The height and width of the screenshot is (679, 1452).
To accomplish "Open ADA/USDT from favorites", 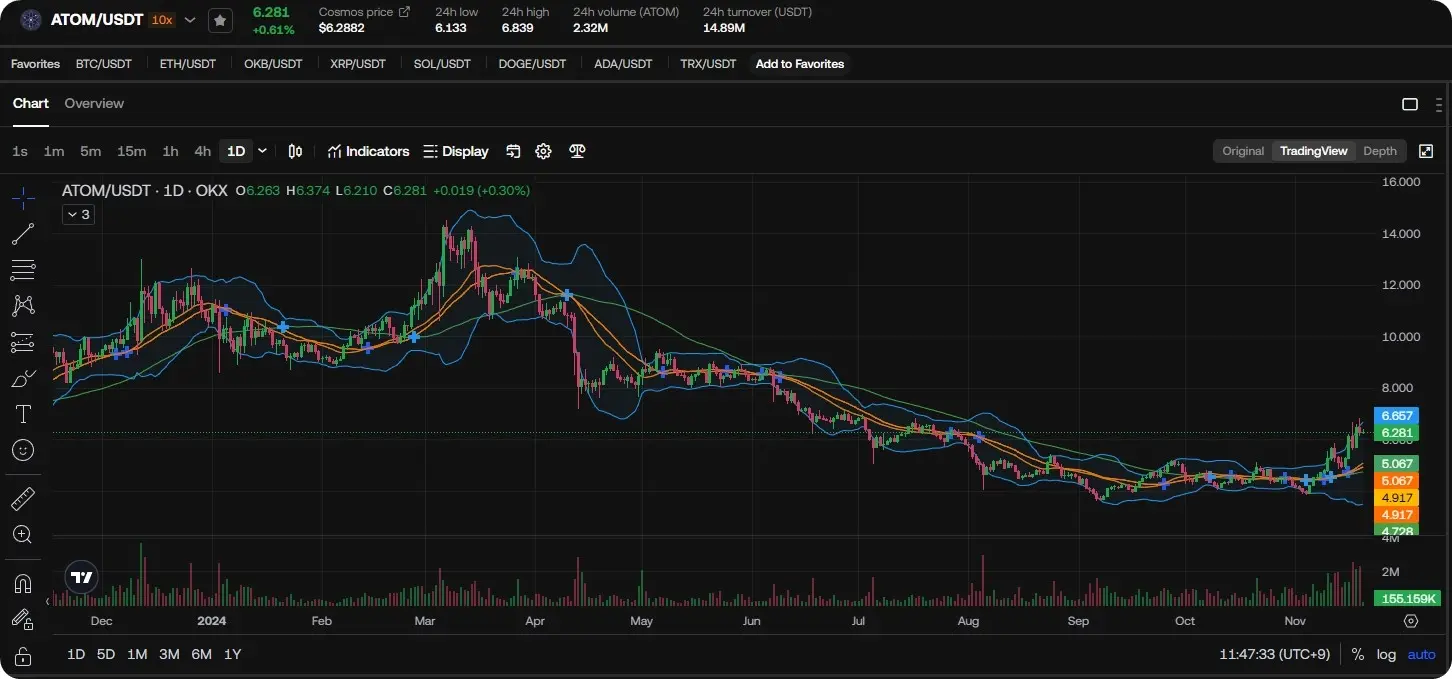I will point(623,64).
